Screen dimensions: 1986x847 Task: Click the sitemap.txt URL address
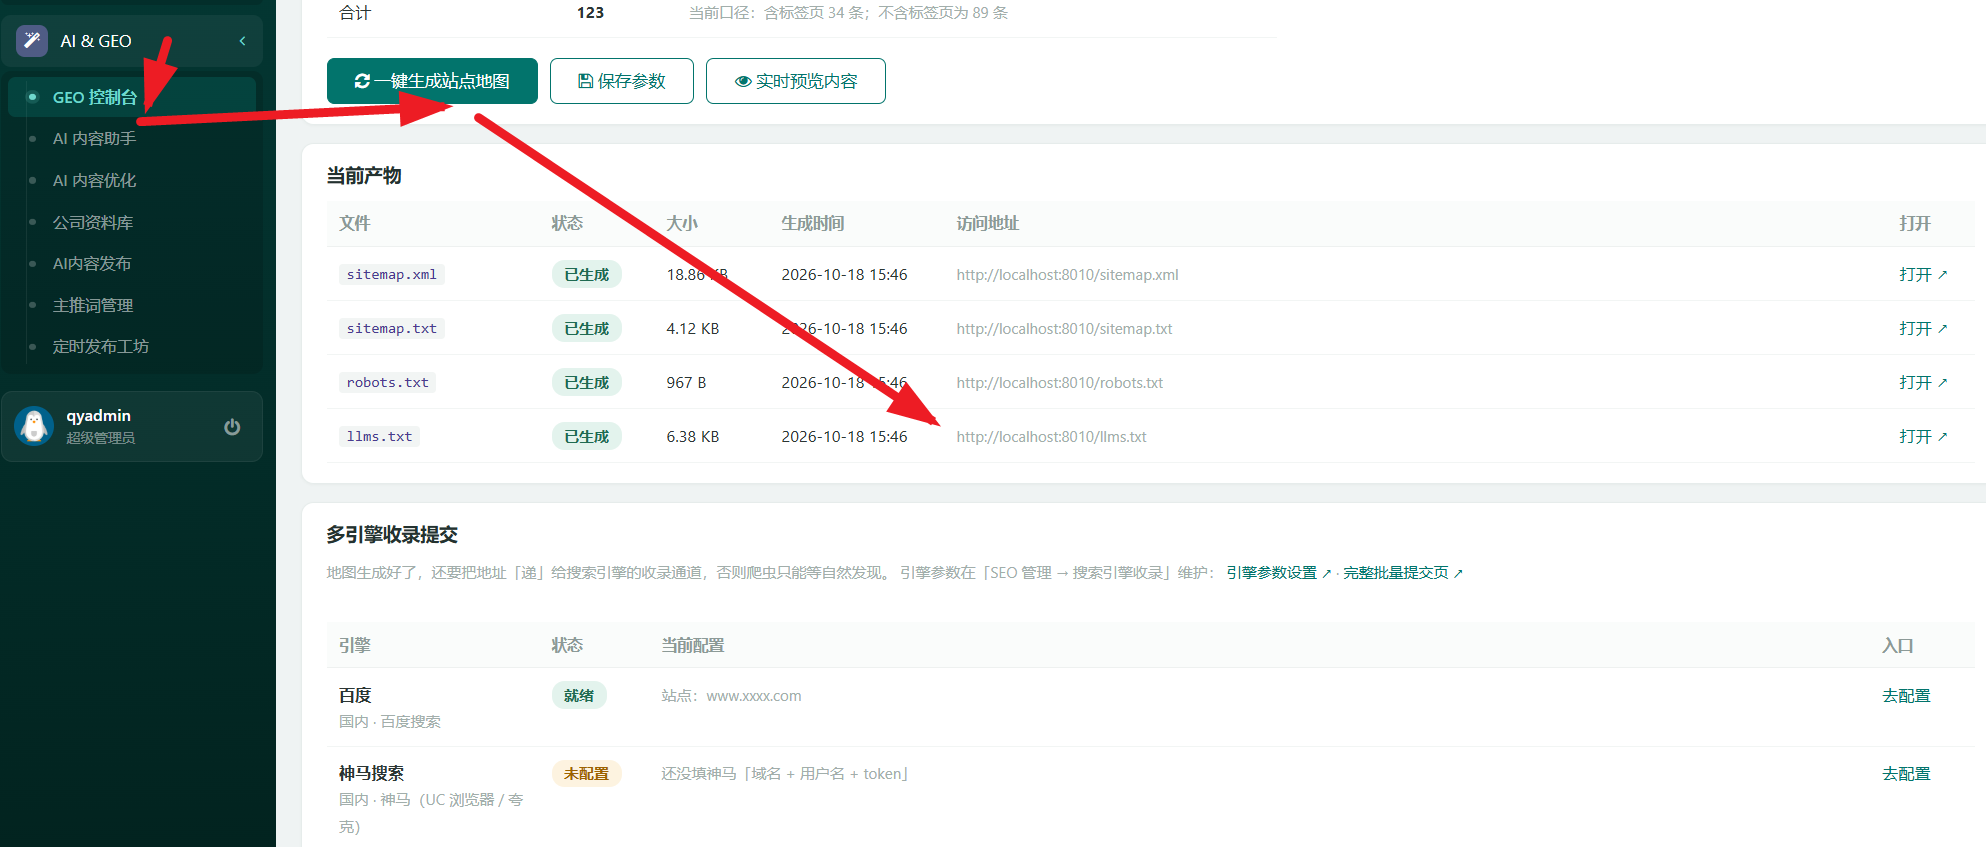click(1064, 328)
